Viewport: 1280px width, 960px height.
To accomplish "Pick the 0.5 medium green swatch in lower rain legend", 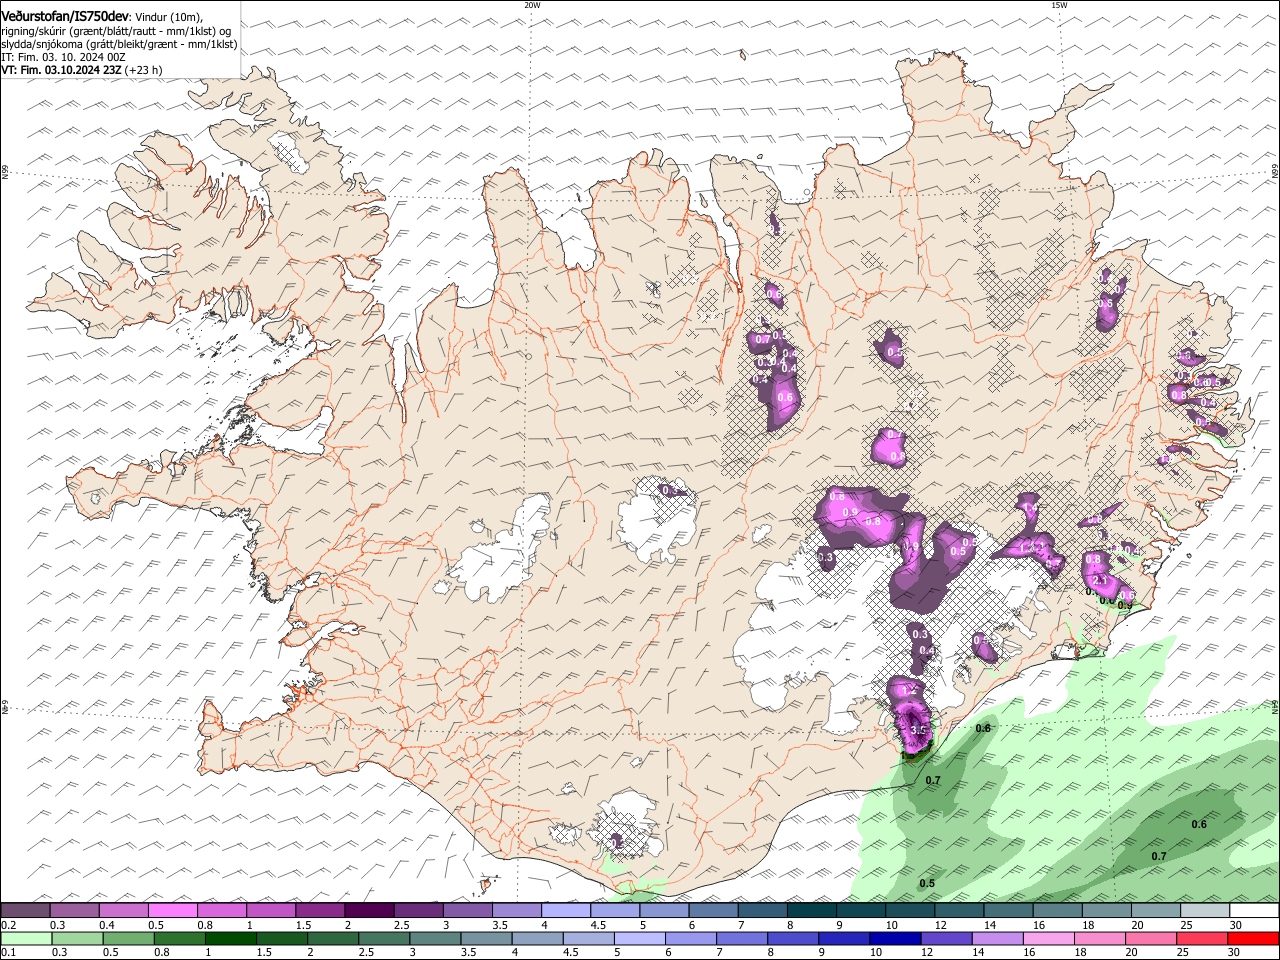I will pyautogui.click(x=129, y=939).
